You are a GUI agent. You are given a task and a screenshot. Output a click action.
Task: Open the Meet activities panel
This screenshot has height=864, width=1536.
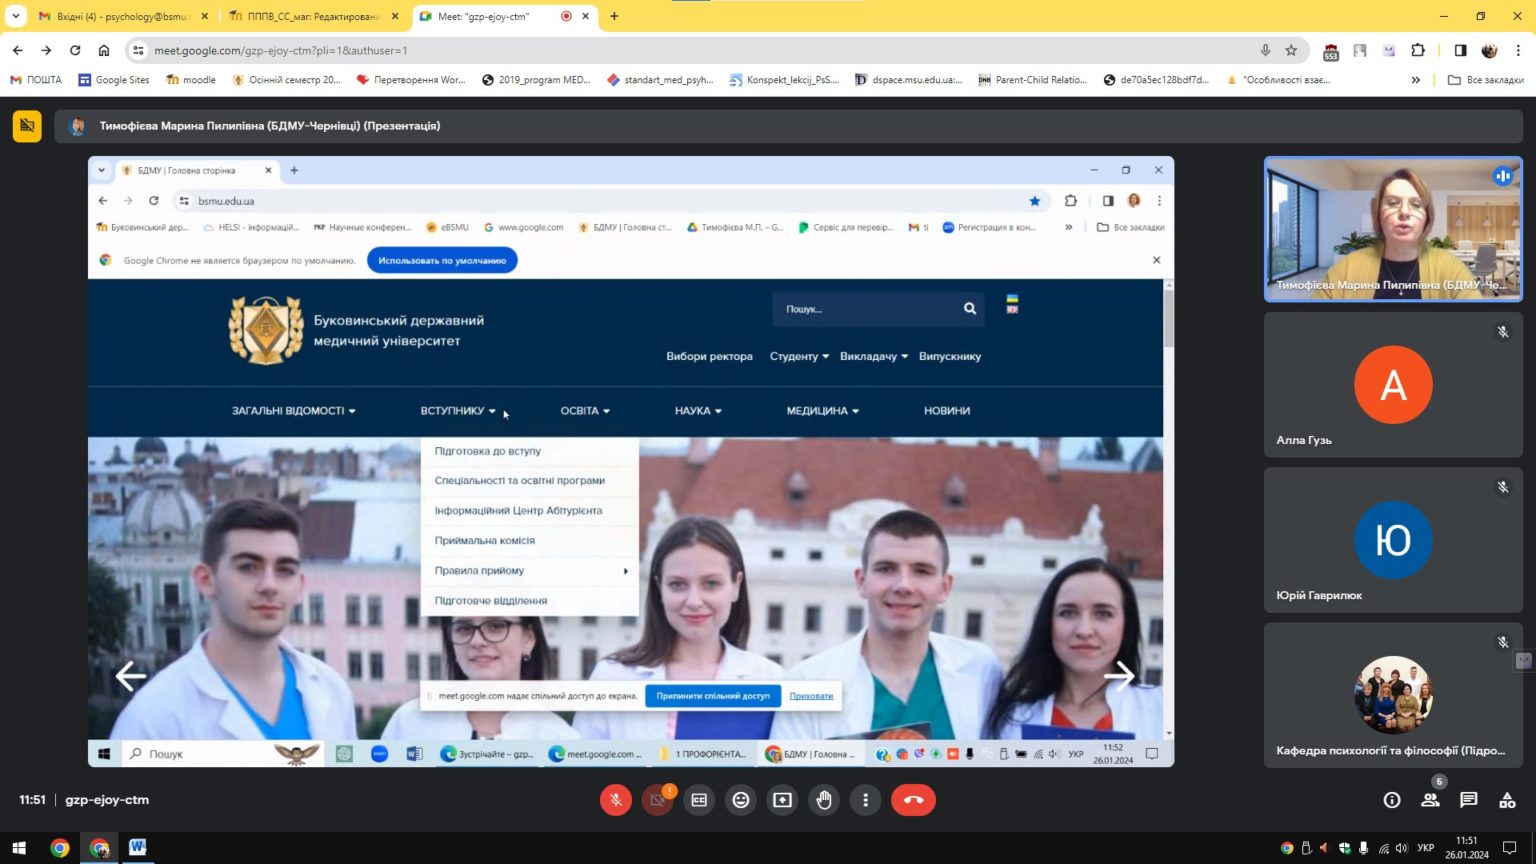coord(1507,800)
